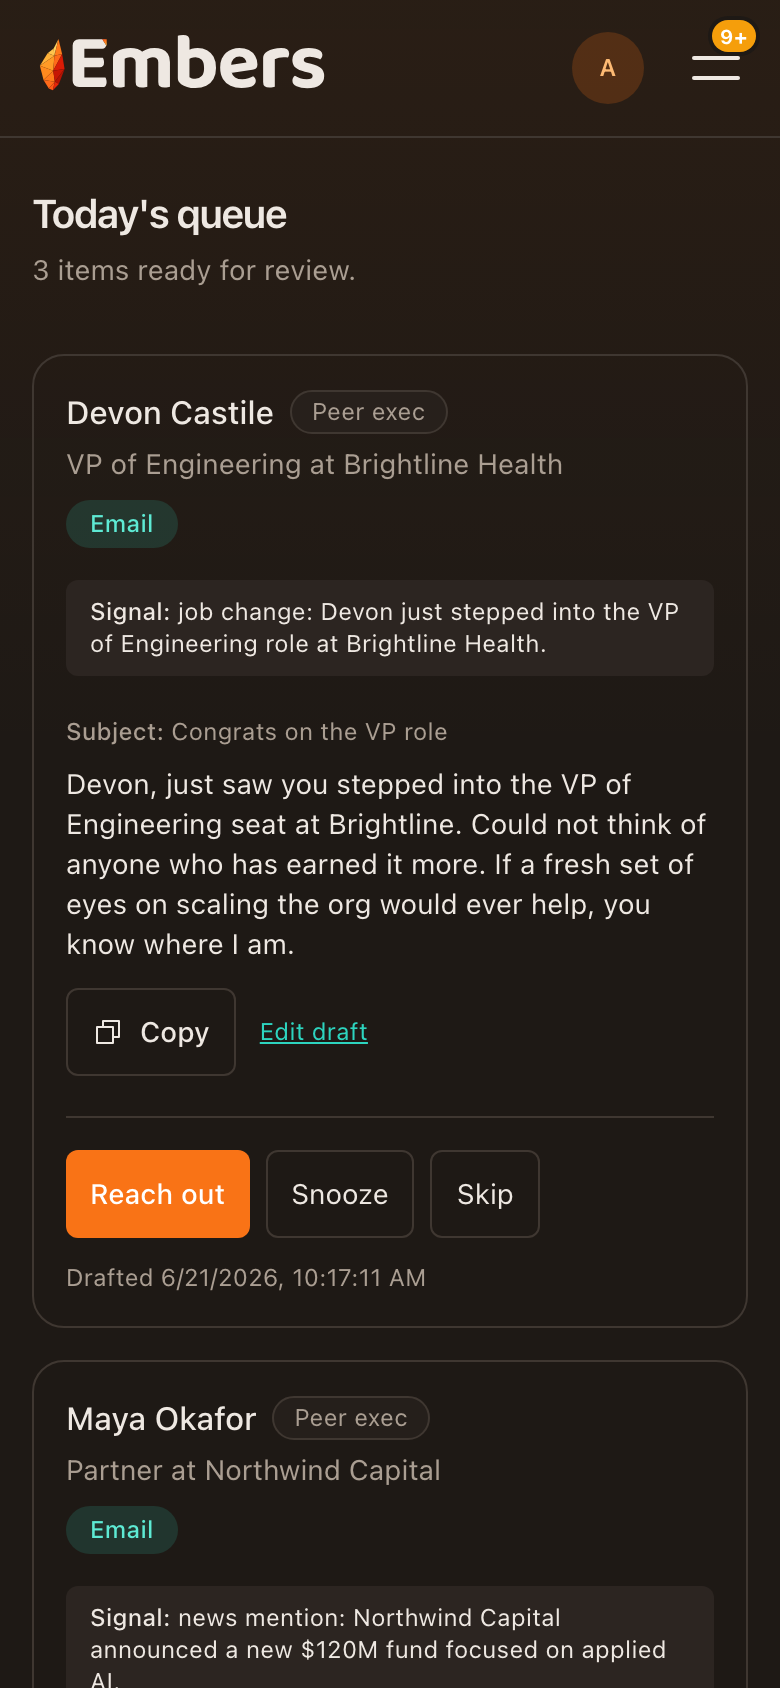Click the Congrats on the VP role subject

click(x=309, y=732)
